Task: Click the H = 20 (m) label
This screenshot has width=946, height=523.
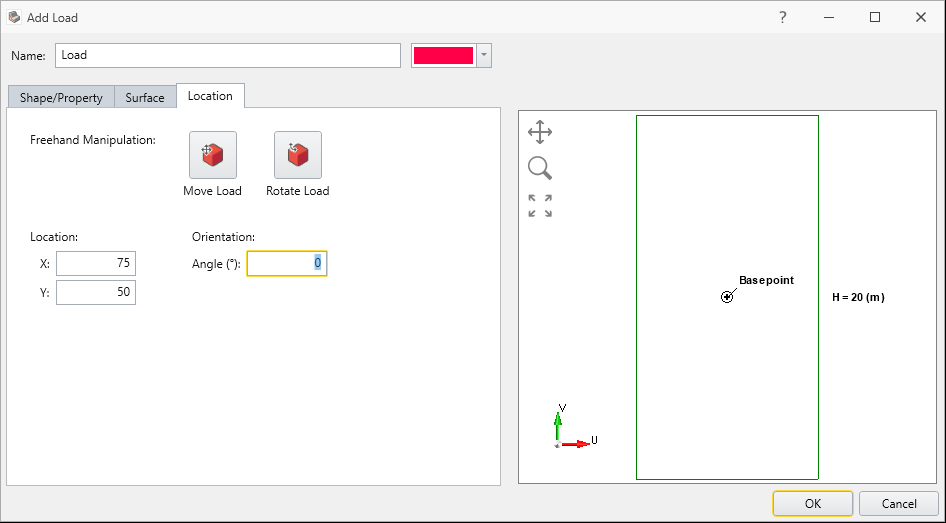Action: pyautogui.click(x=858, y=297)
